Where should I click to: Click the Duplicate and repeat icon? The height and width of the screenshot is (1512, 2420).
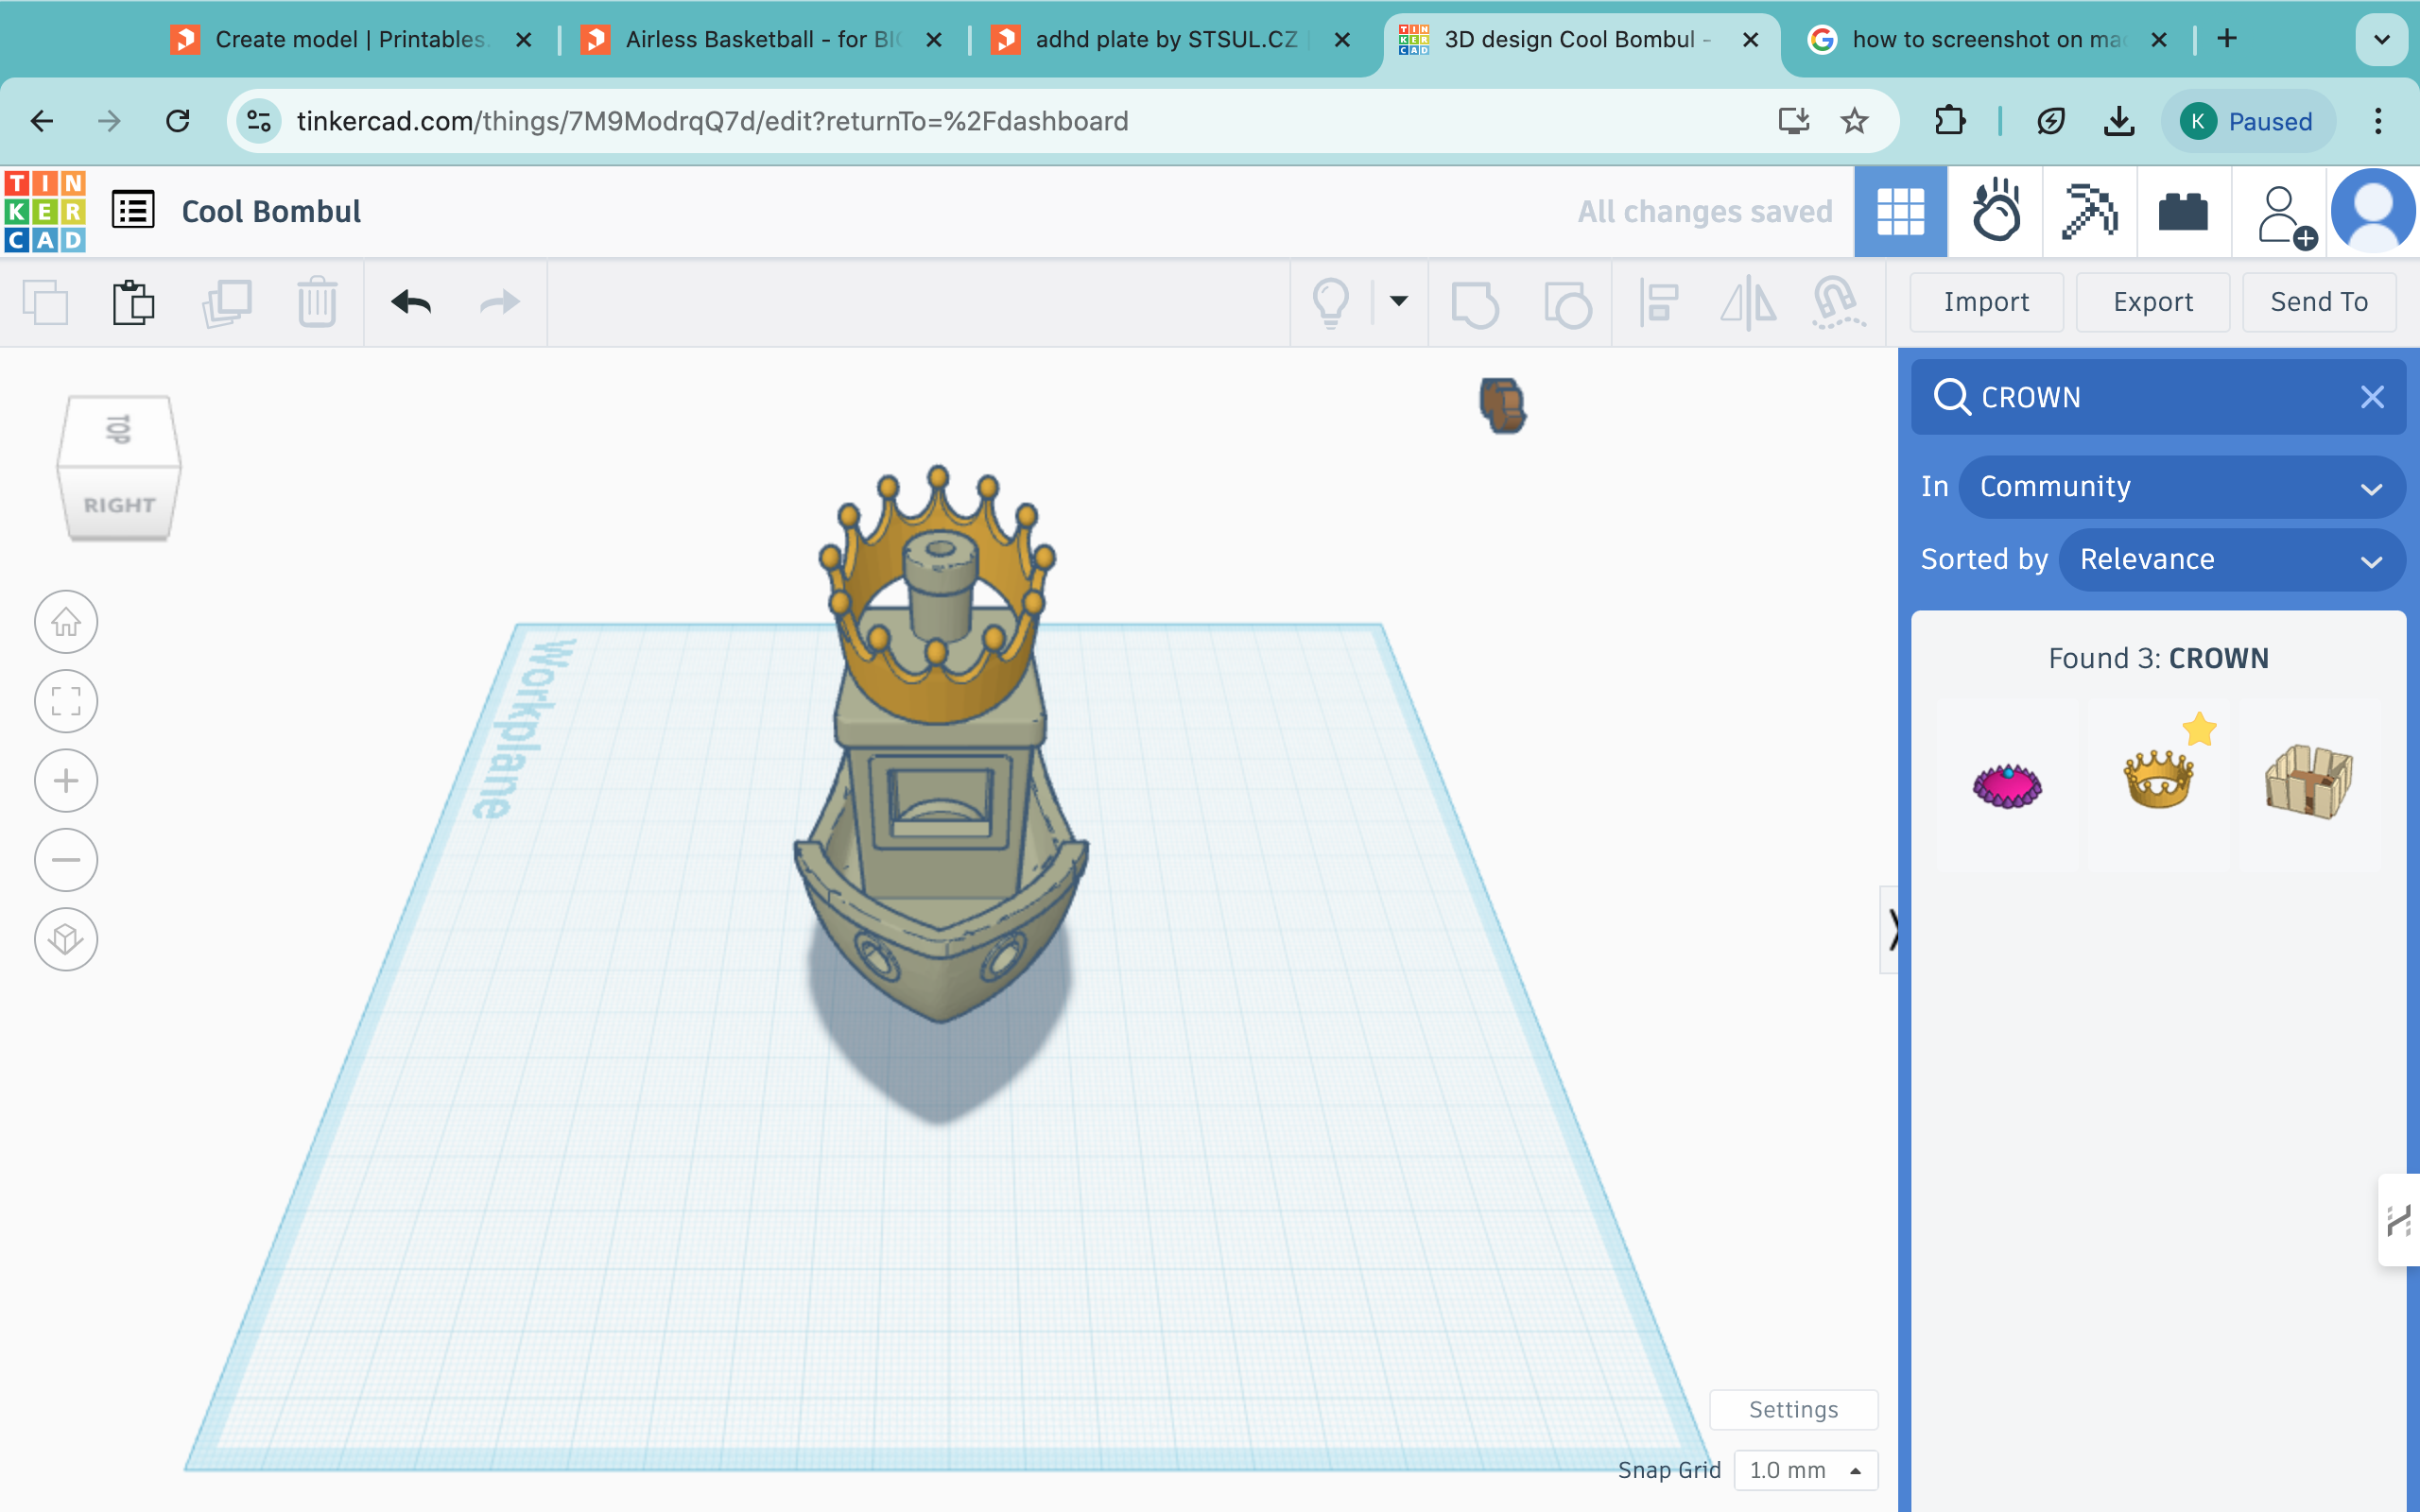point(227,302)
